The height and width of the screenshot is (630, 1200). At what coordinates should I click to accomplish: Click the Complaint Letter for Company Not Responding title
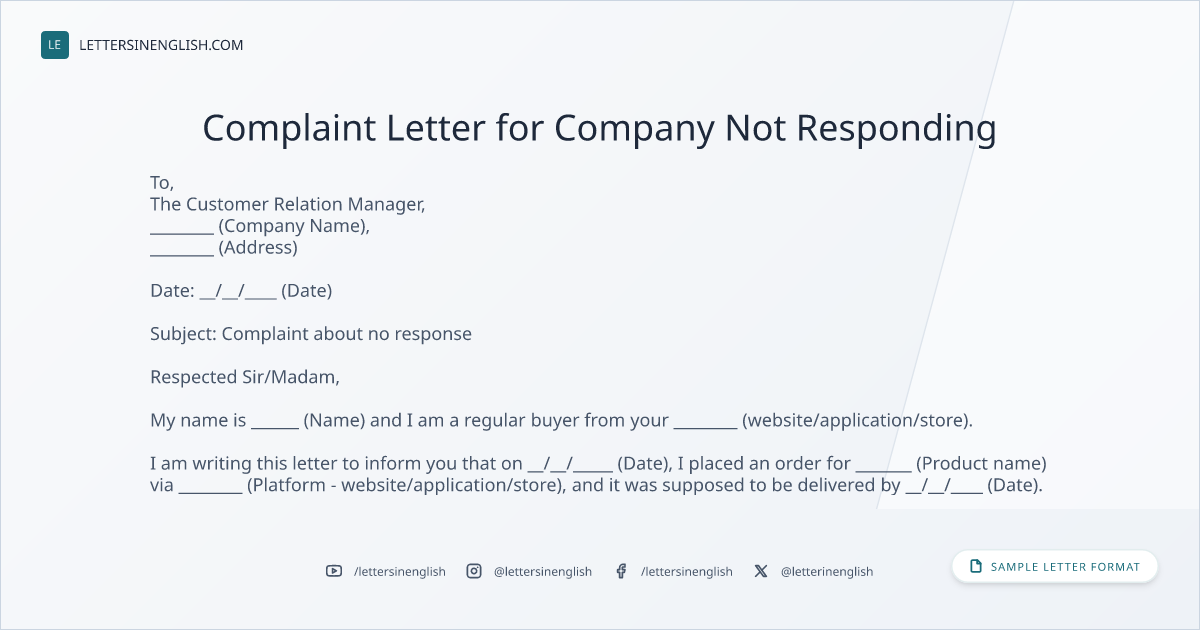point(600,128)
